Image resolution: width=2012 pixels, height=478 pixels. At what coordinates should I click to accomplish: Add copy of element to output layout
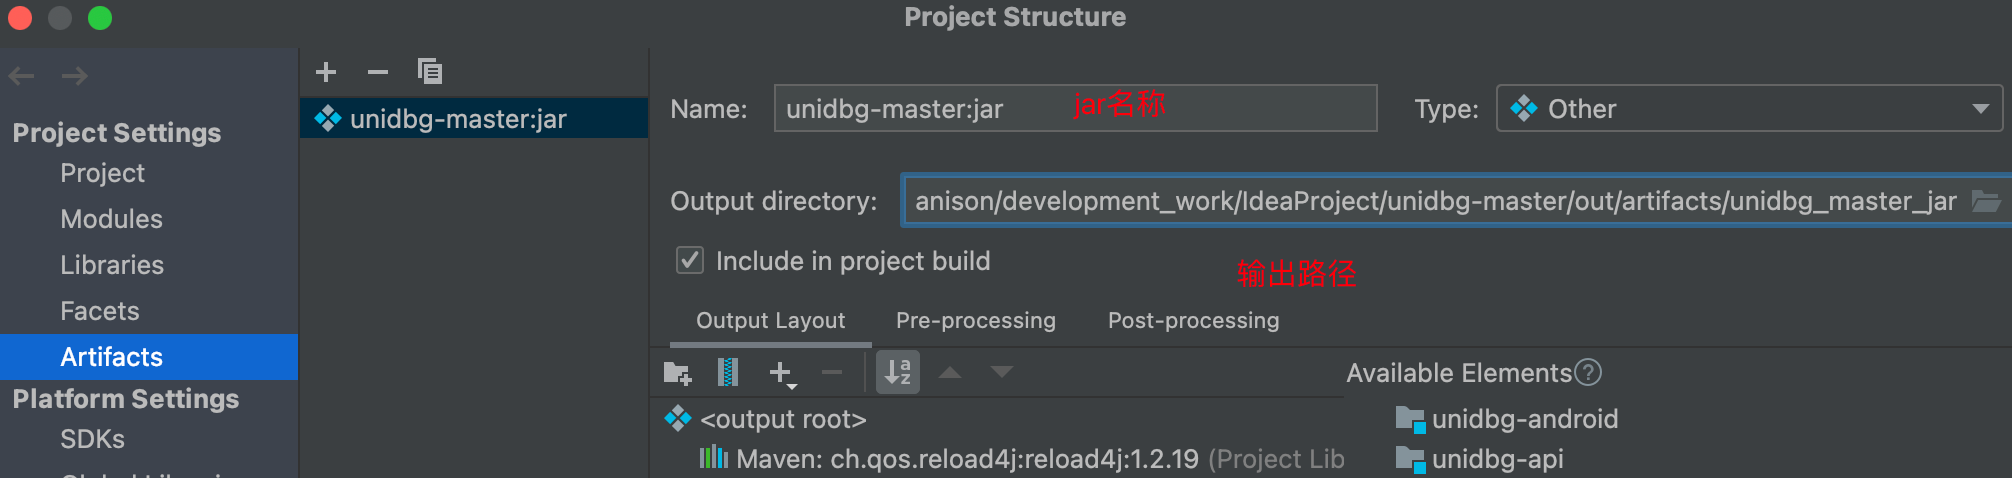coord(783,373)
